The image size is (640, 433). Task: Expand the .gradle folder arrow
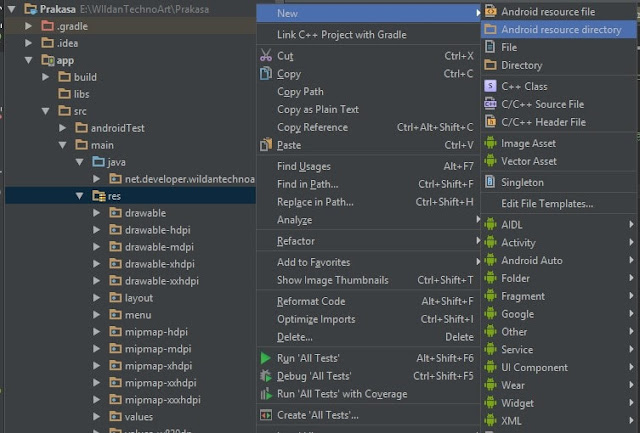[29, 26]
